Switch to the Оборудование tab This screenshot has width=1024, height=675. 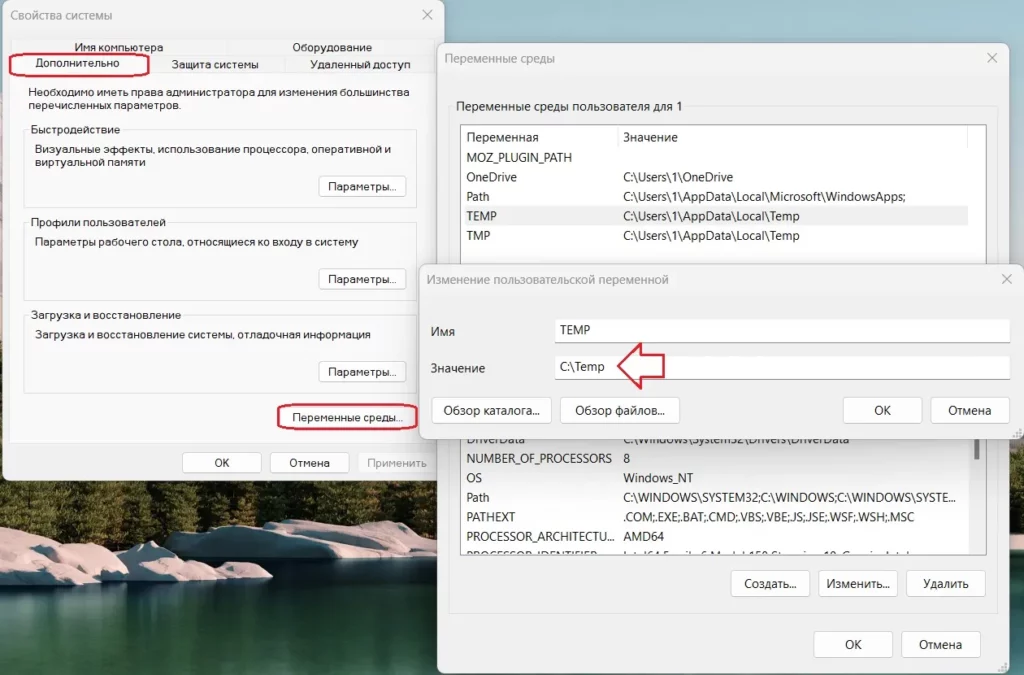(x=332, y=47)
